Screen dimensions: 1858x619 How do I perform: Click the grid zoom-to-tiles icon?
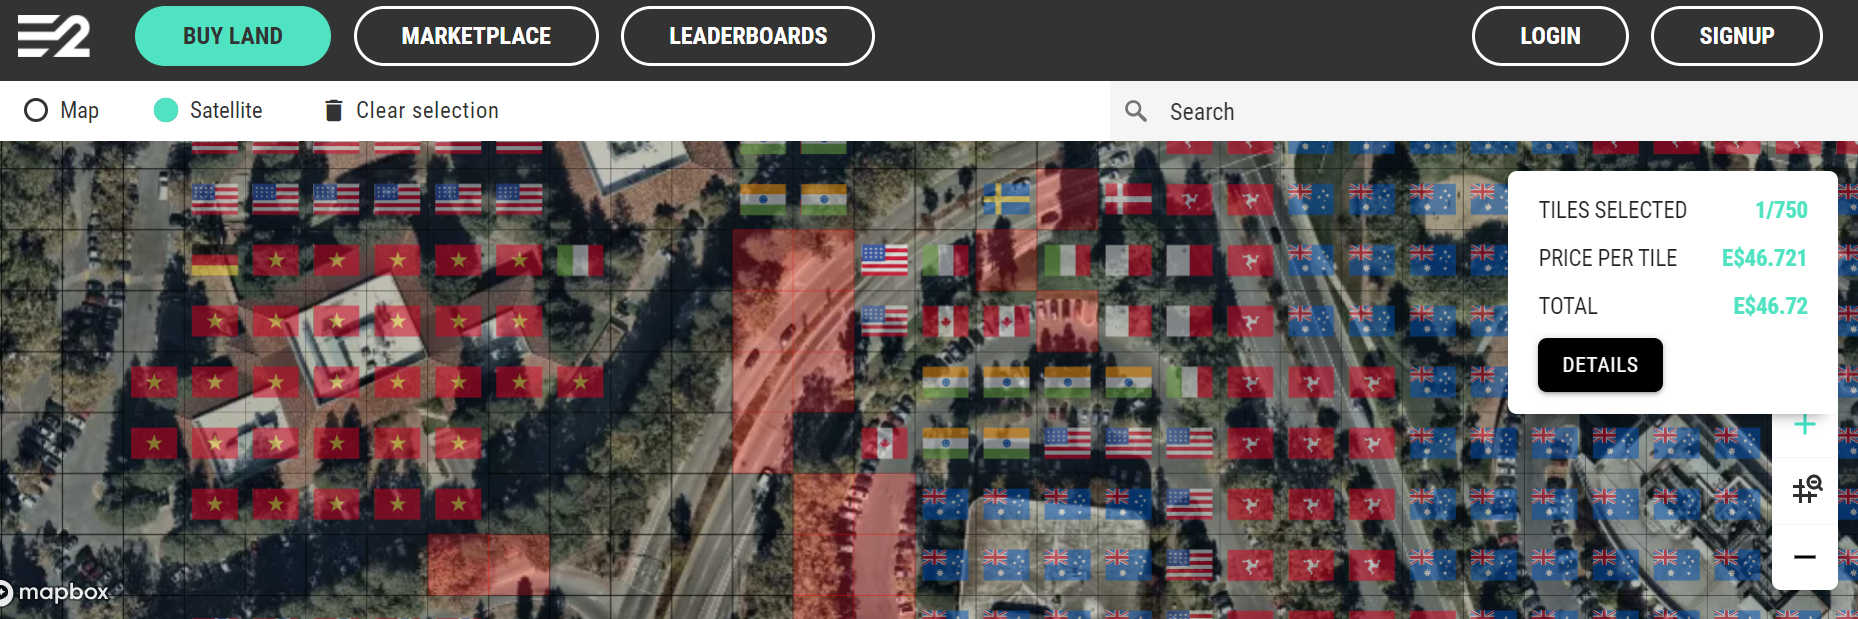(1806, 490)
